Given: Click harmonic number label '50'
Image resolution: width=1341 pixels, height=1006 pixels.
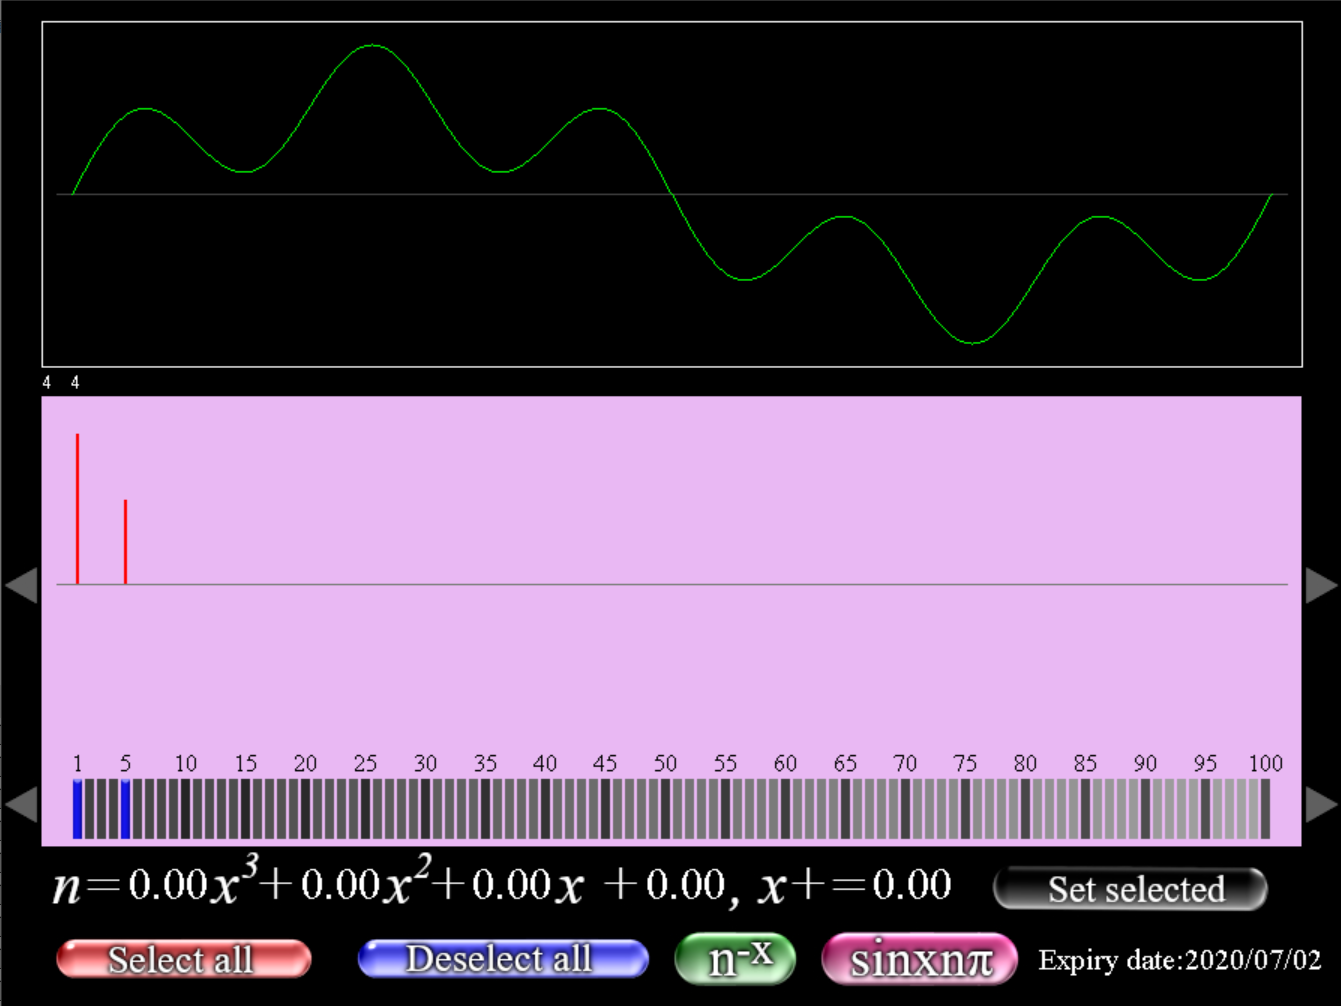Looking at the screenshot, I should (x=665, y=763).
